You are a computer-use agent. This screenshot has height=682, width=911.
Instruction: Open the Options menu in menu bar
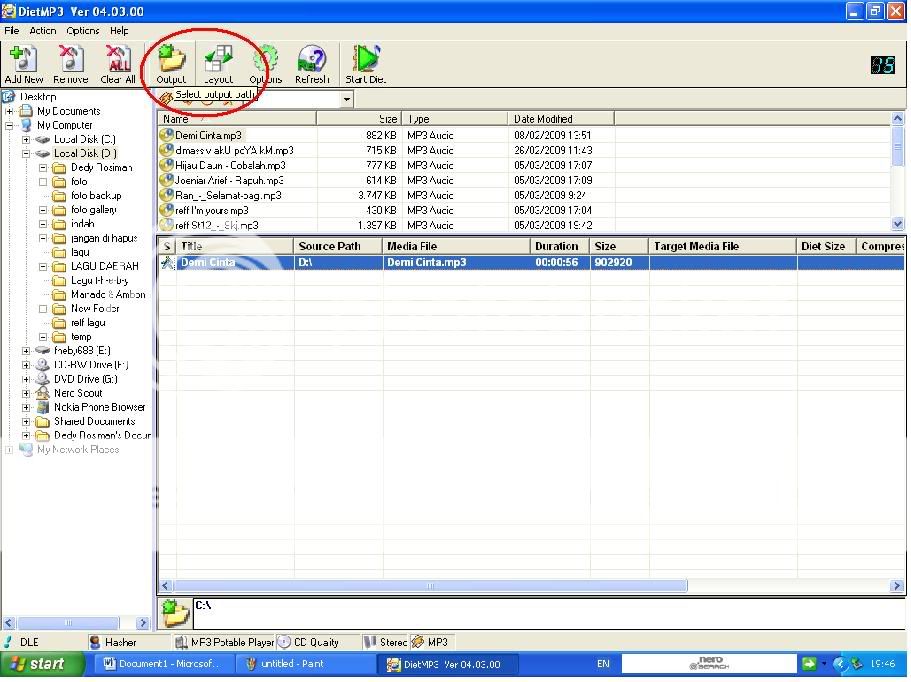click(83, 31)
